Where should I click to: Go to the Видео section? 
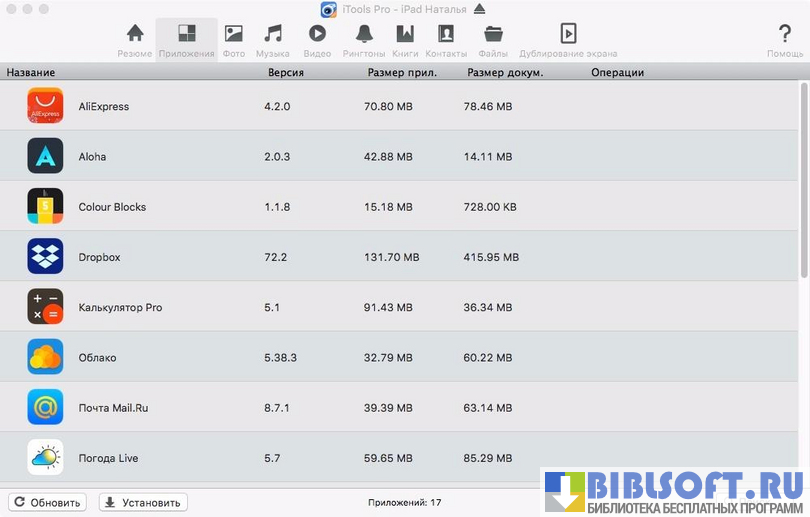pos(317,39)
